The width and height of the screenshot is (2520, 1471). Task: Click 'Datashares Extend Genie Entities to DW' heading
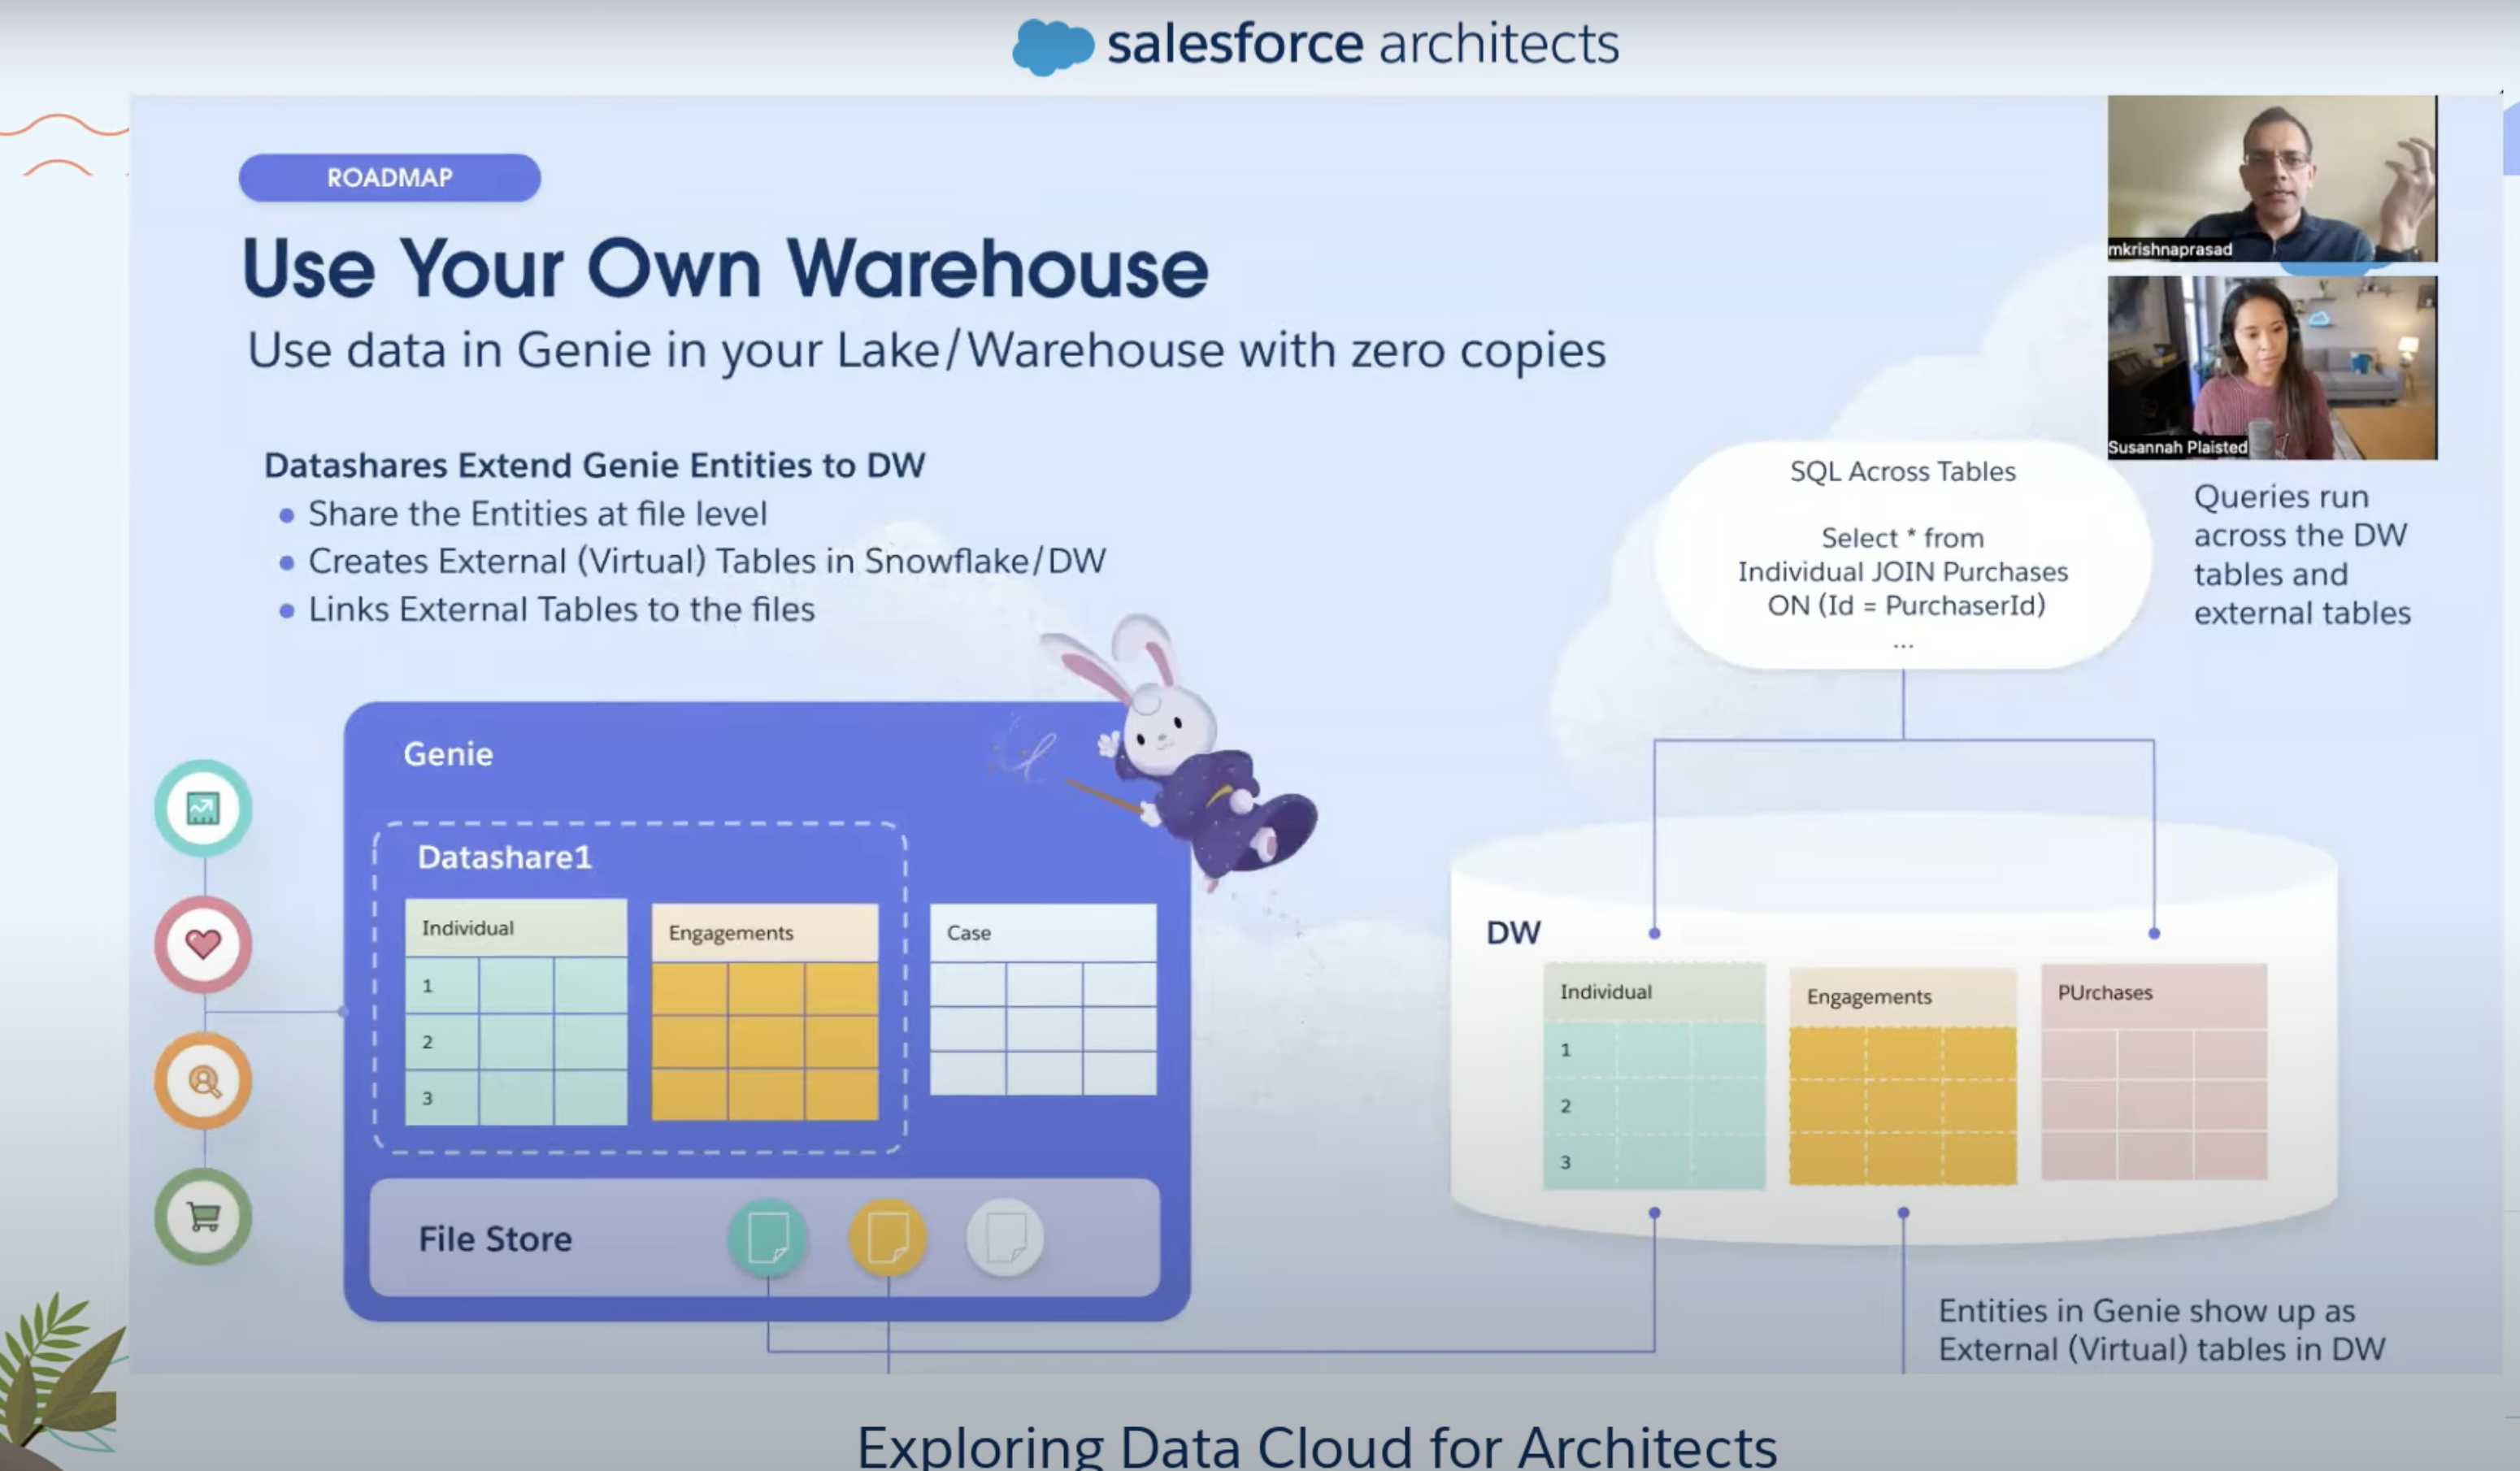594,465
